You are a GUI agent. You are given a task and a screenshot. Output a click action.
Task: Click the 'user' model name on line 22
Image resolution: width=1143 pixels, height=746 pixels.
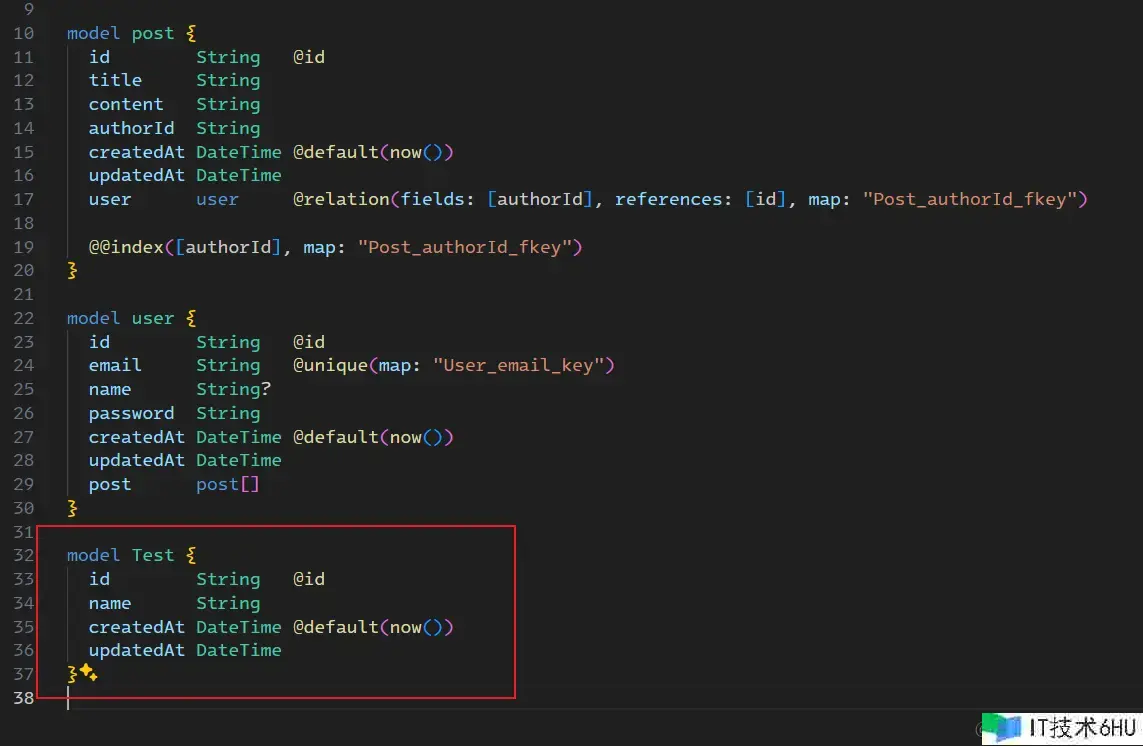tap(152, 319)
